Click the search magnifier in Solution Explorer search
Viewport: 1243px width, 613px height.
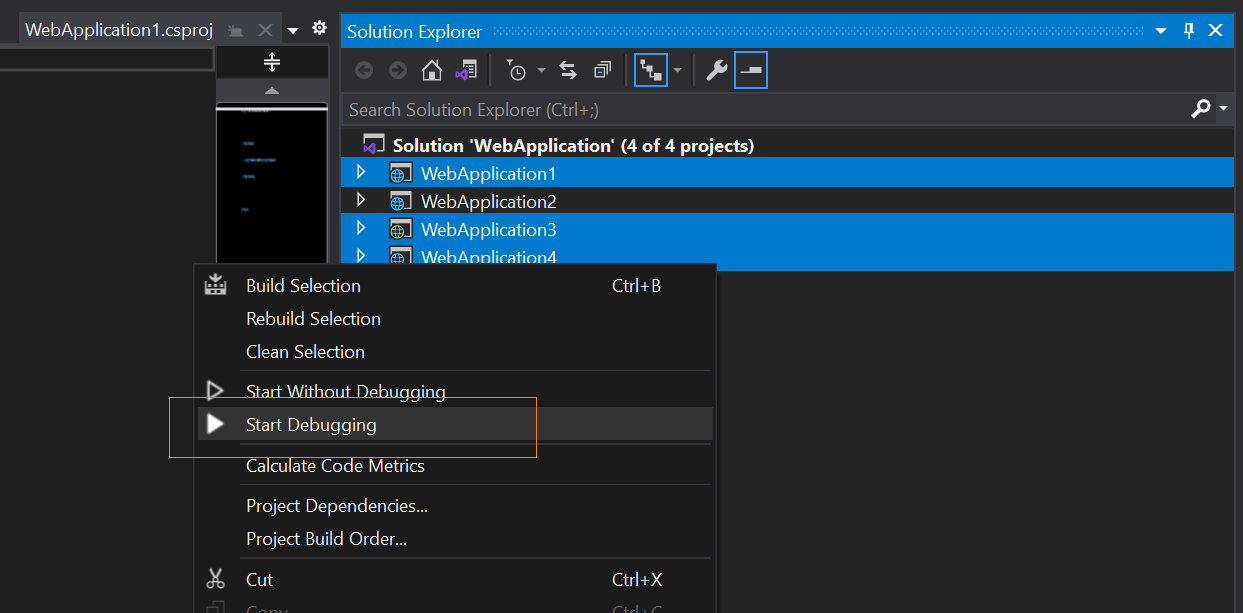1199,108
